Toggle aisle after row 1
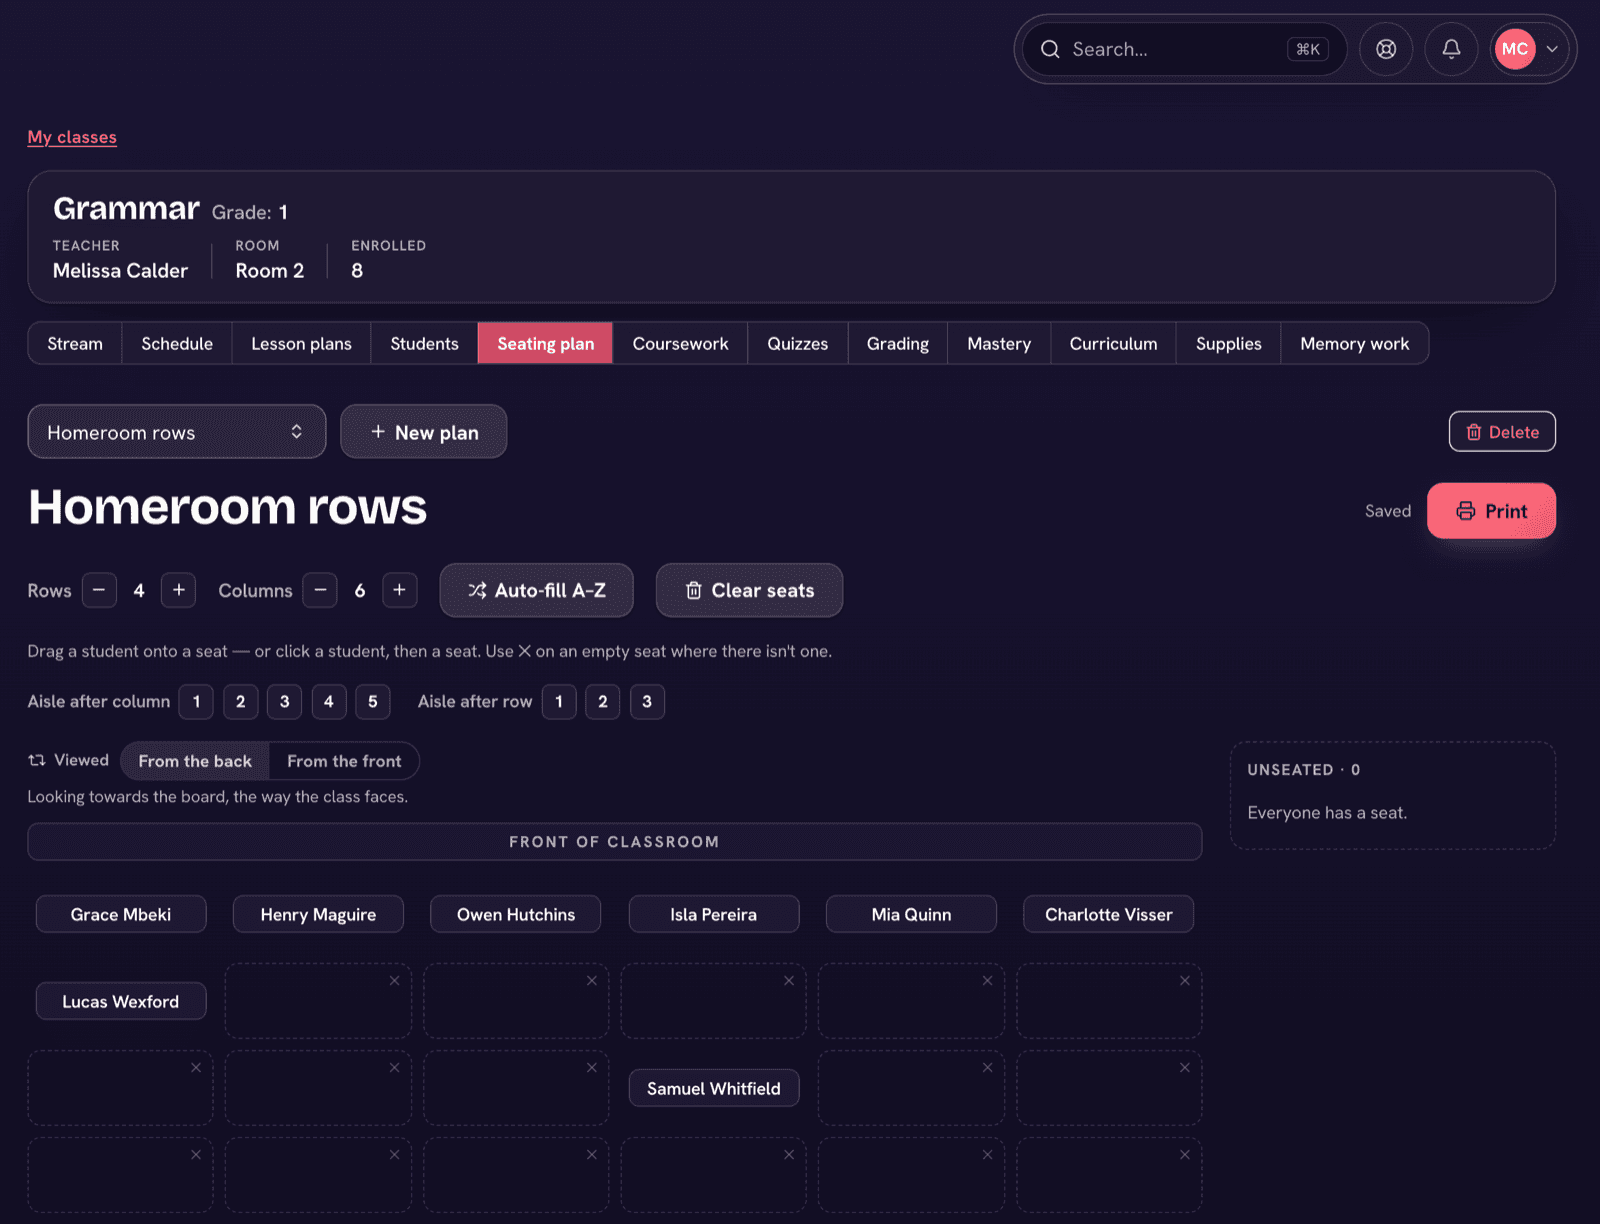The height and width of the screenshot is (1224, 1600). tap(559, 701)
